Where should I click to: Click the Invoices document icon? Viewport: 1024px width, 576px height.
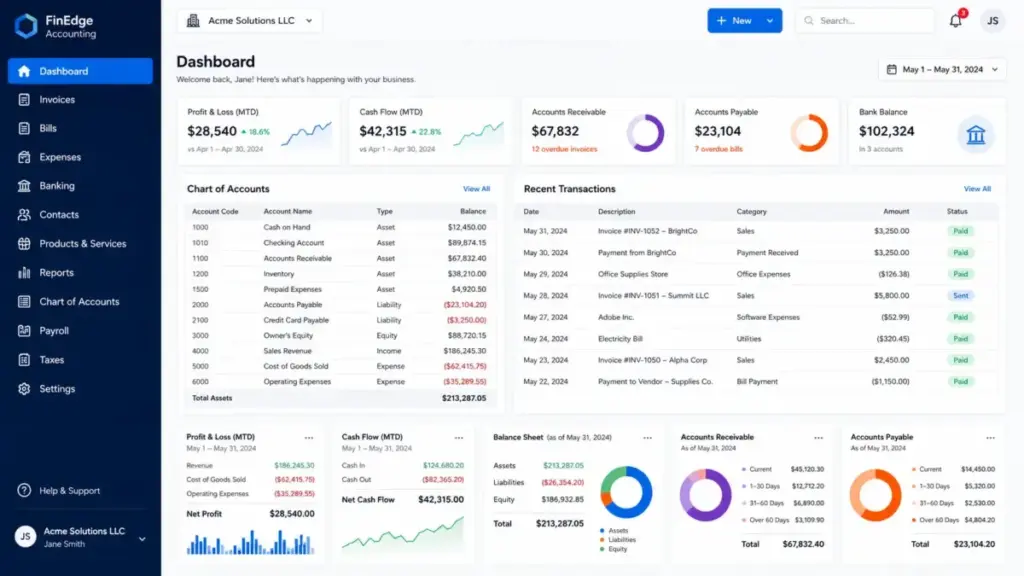point(24,100)
